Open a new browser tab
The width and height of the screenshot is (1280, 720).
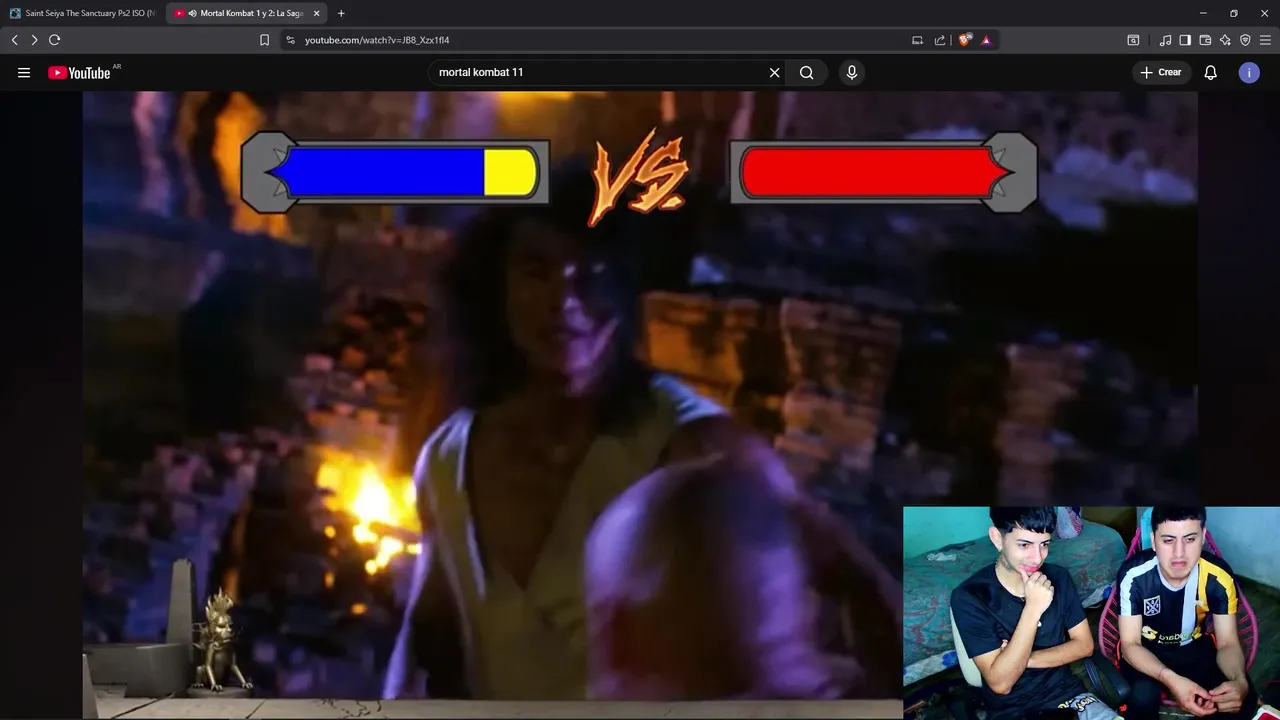tap(341, 13)
